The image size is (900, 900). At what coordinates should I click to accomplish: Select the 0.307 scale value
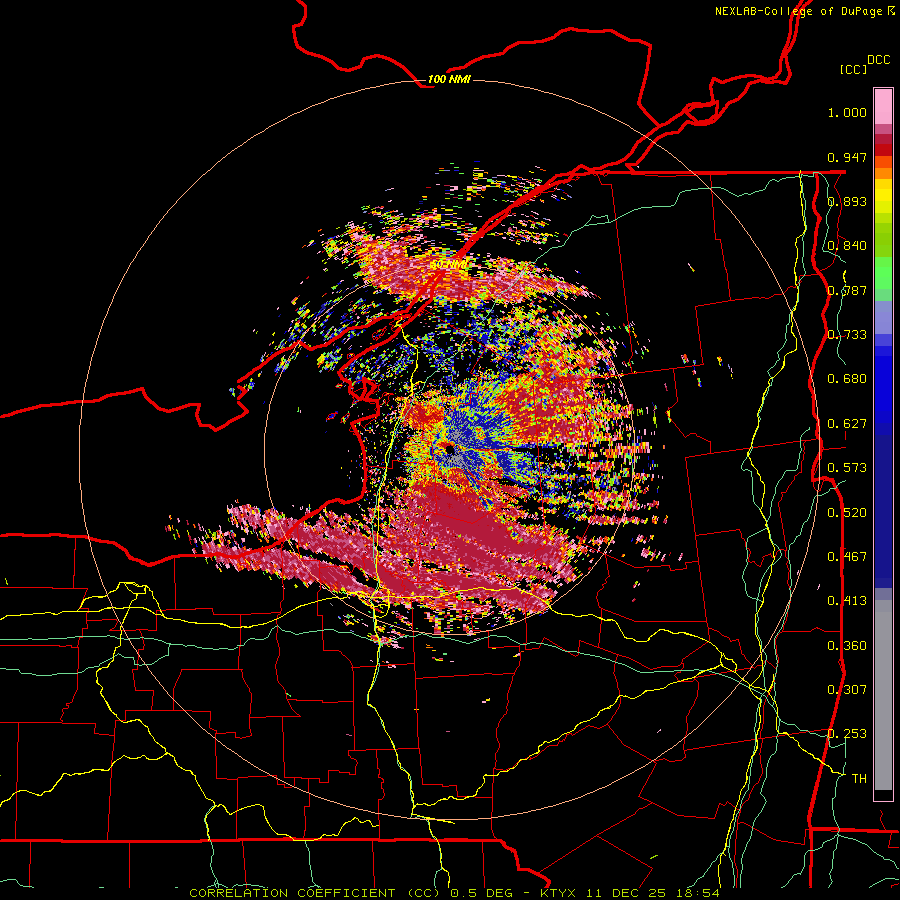click(847, 690)
